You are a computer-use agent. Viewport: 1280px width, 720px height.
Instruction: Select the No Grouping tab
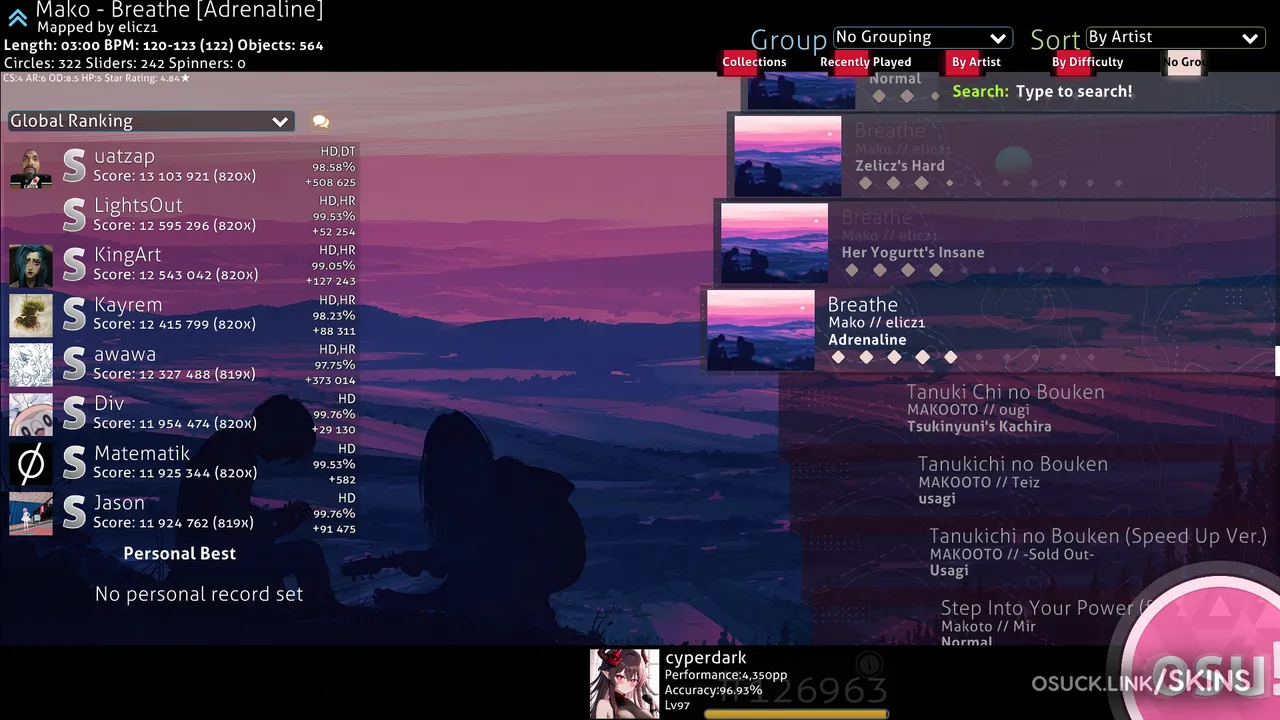click(1183, 62)
